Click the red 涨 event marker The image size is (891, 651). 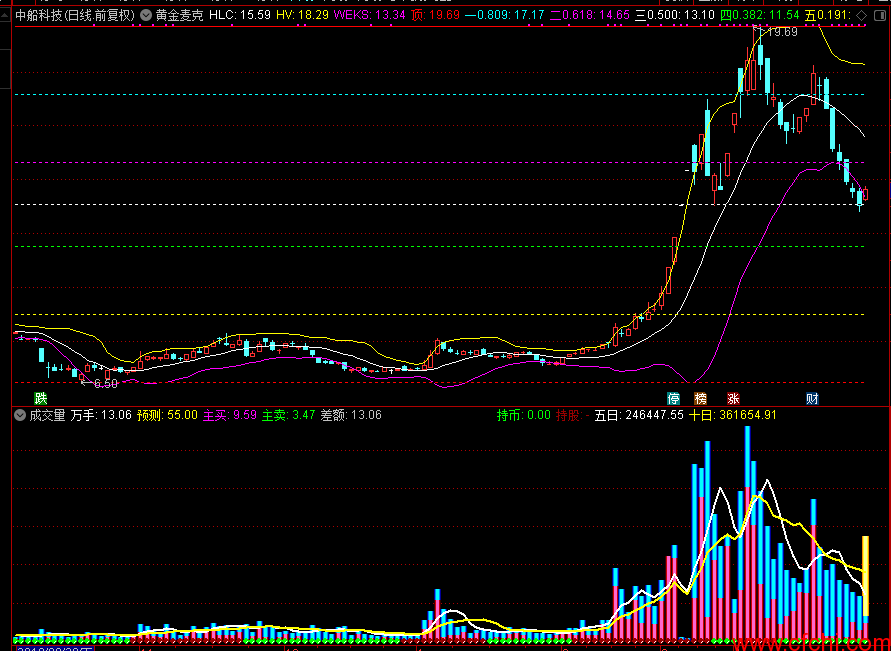click(733, 398)
